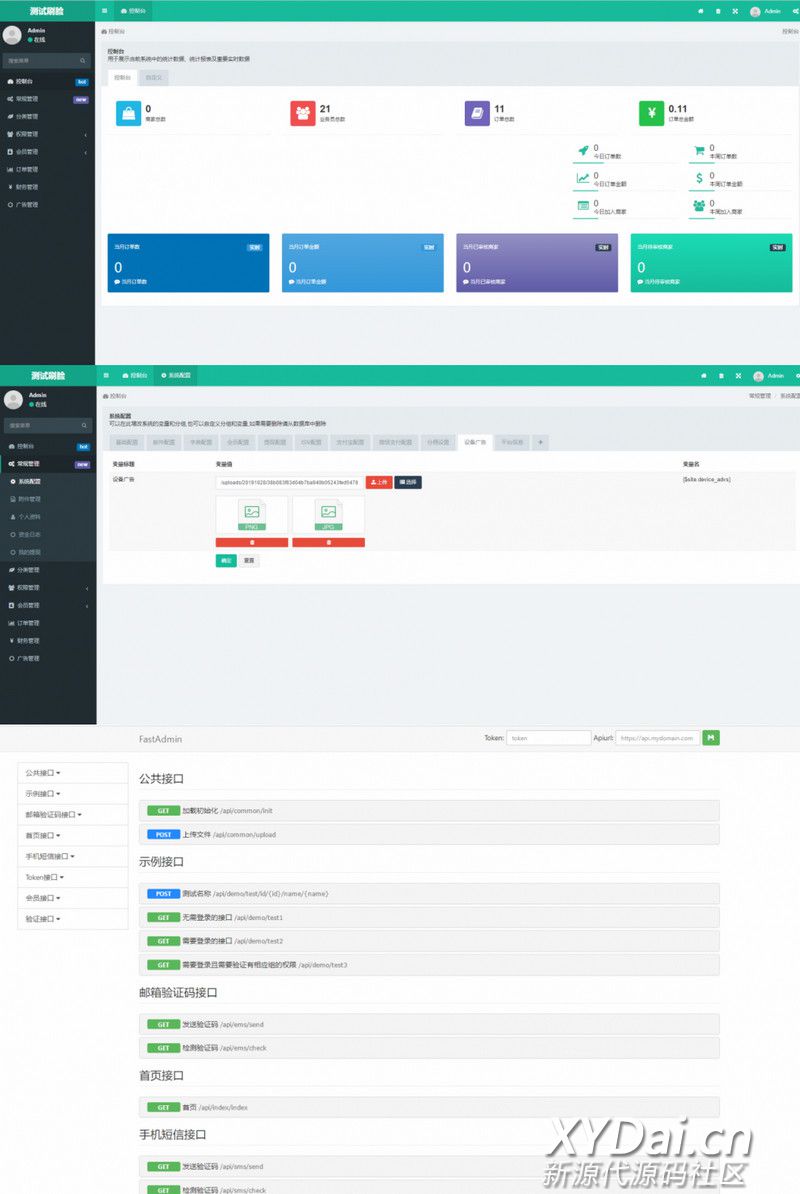Image resolution: width=800 pixels, height=1194 pixels.
Task: Expand the POST /api/common/upload endpoint
Action: (x=429, y=835)
